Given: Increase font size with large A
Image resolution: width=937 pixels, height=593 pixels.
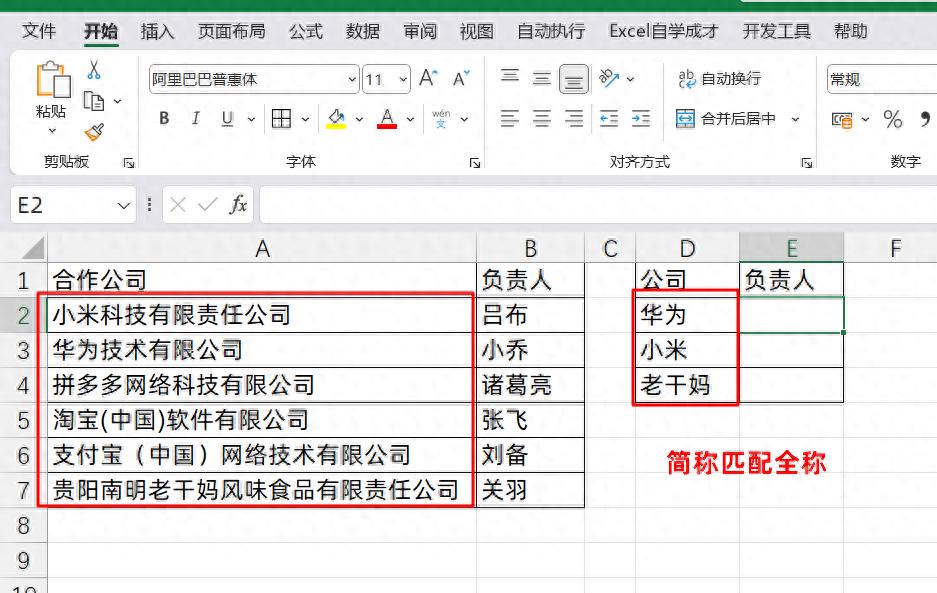Looking at the screenshot, I should tap(428, 78).
